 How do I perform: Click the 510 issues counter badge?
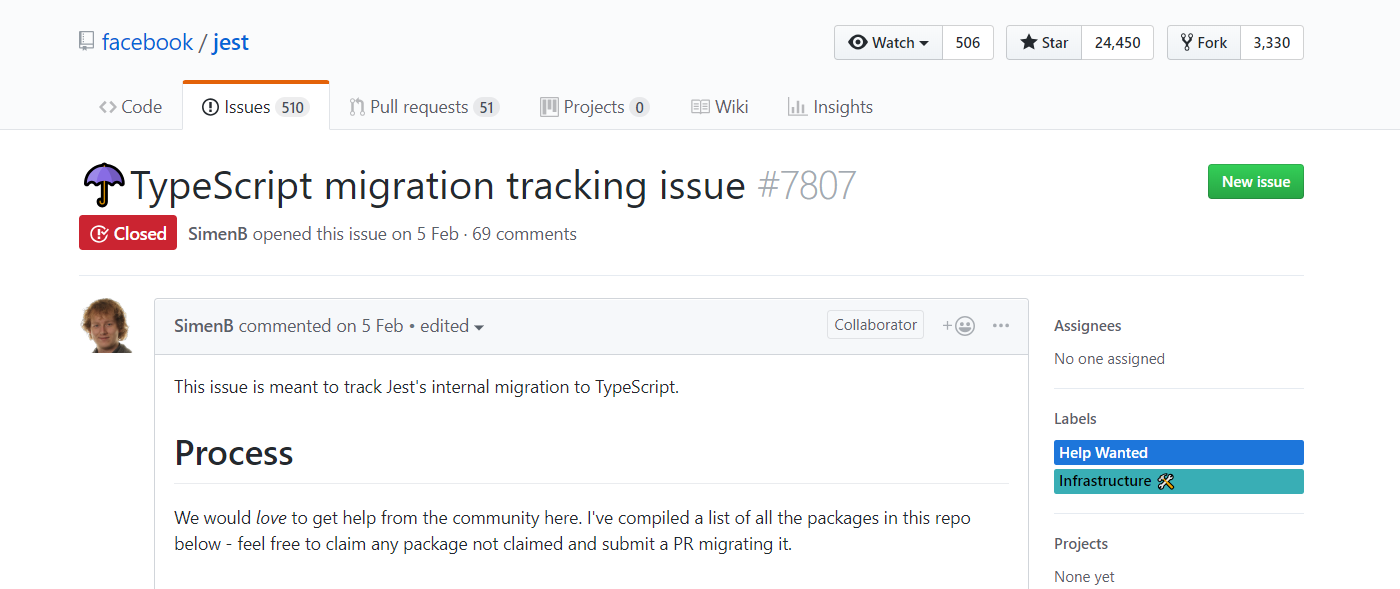point(293,108)
